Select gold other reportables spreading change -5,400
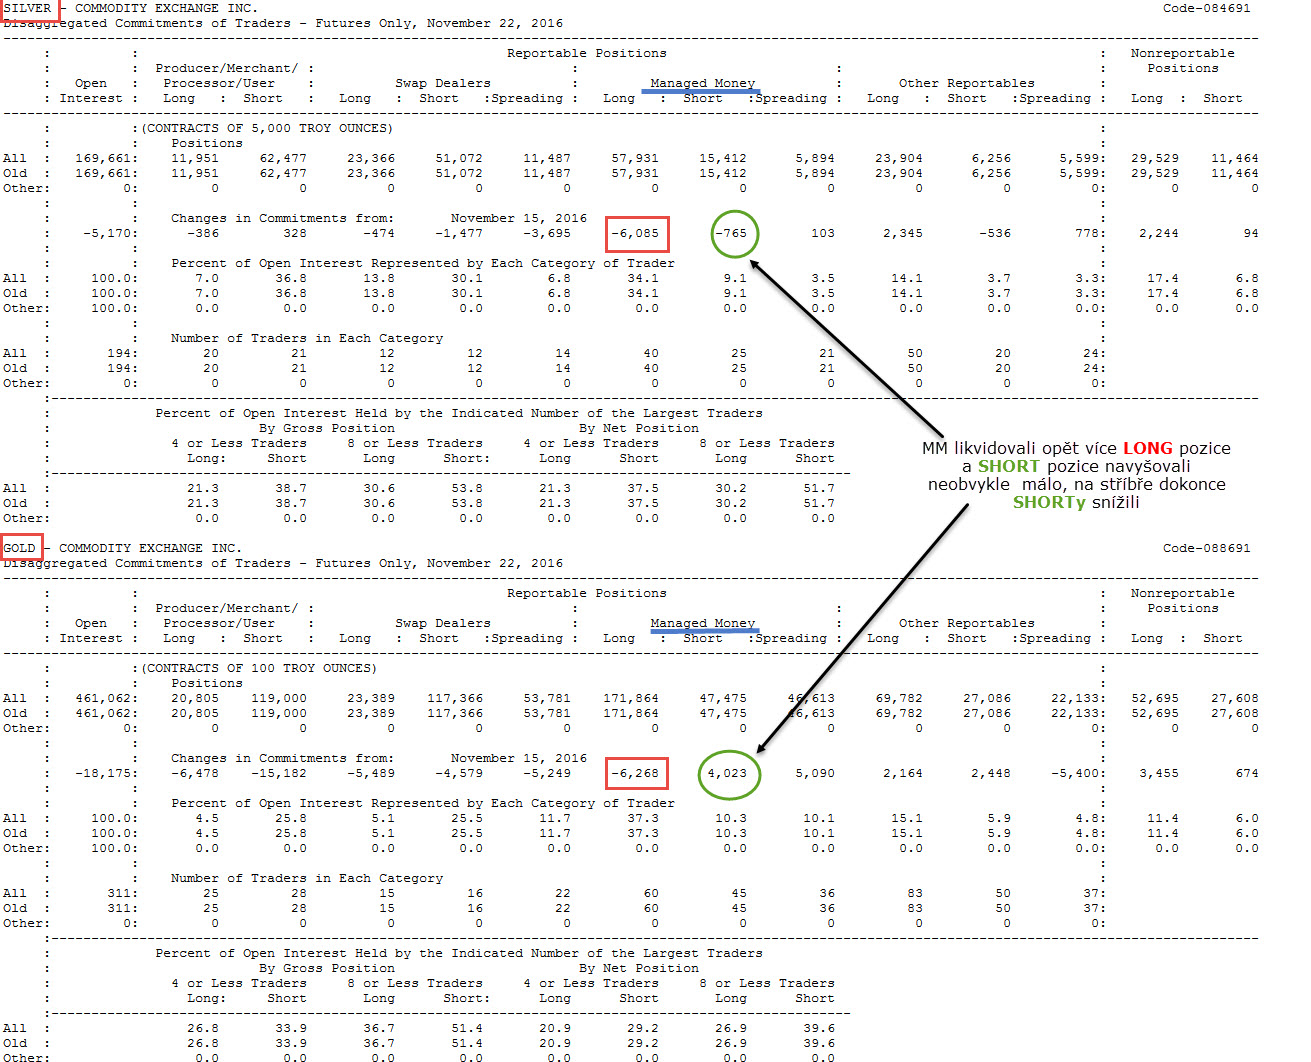Viewport: 1311px width, 1062px height. click(1074, 773)
